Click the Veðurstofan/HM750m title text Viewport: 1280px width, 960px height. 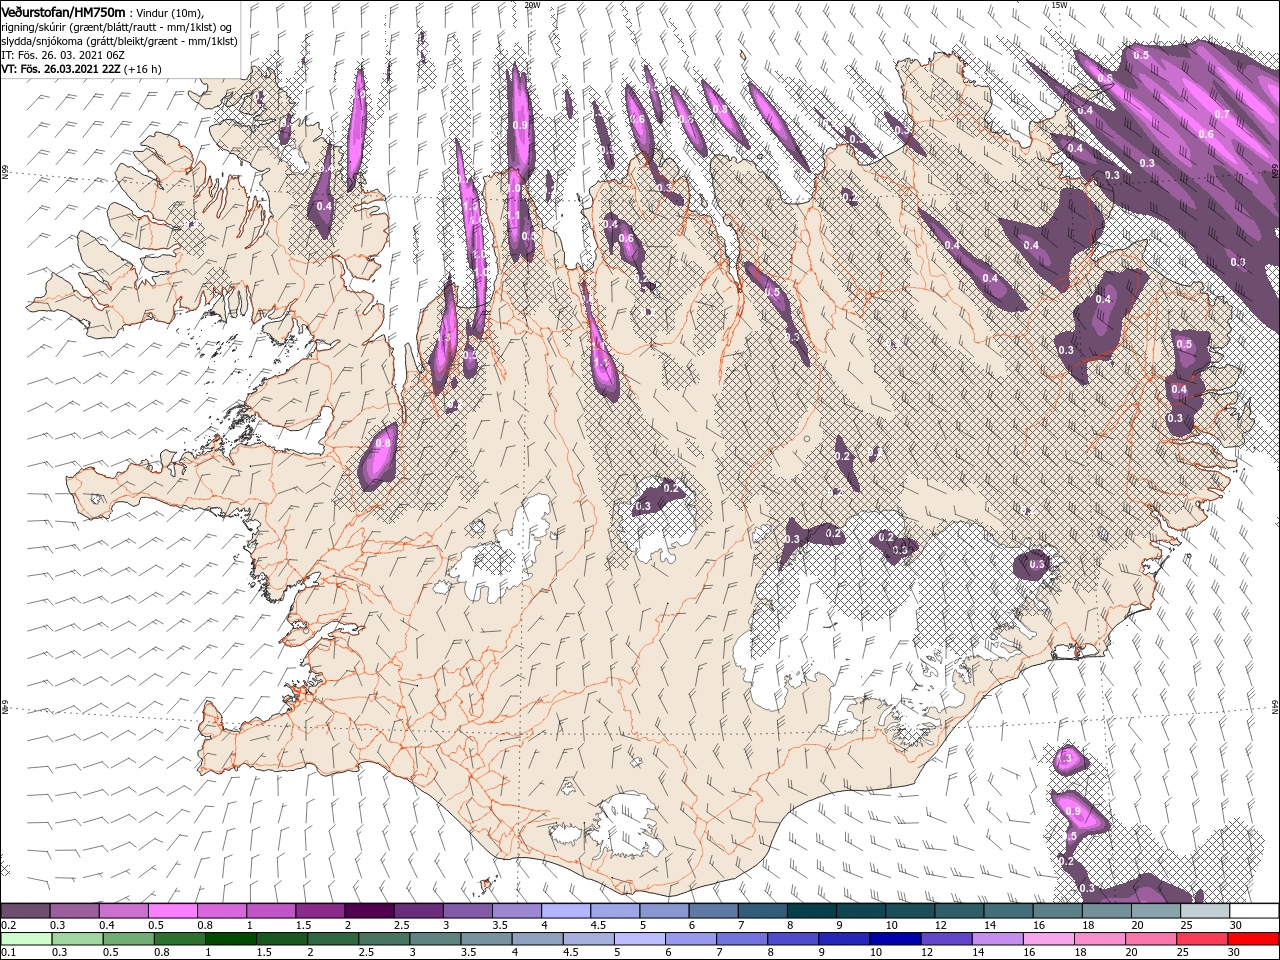point(63,11)
